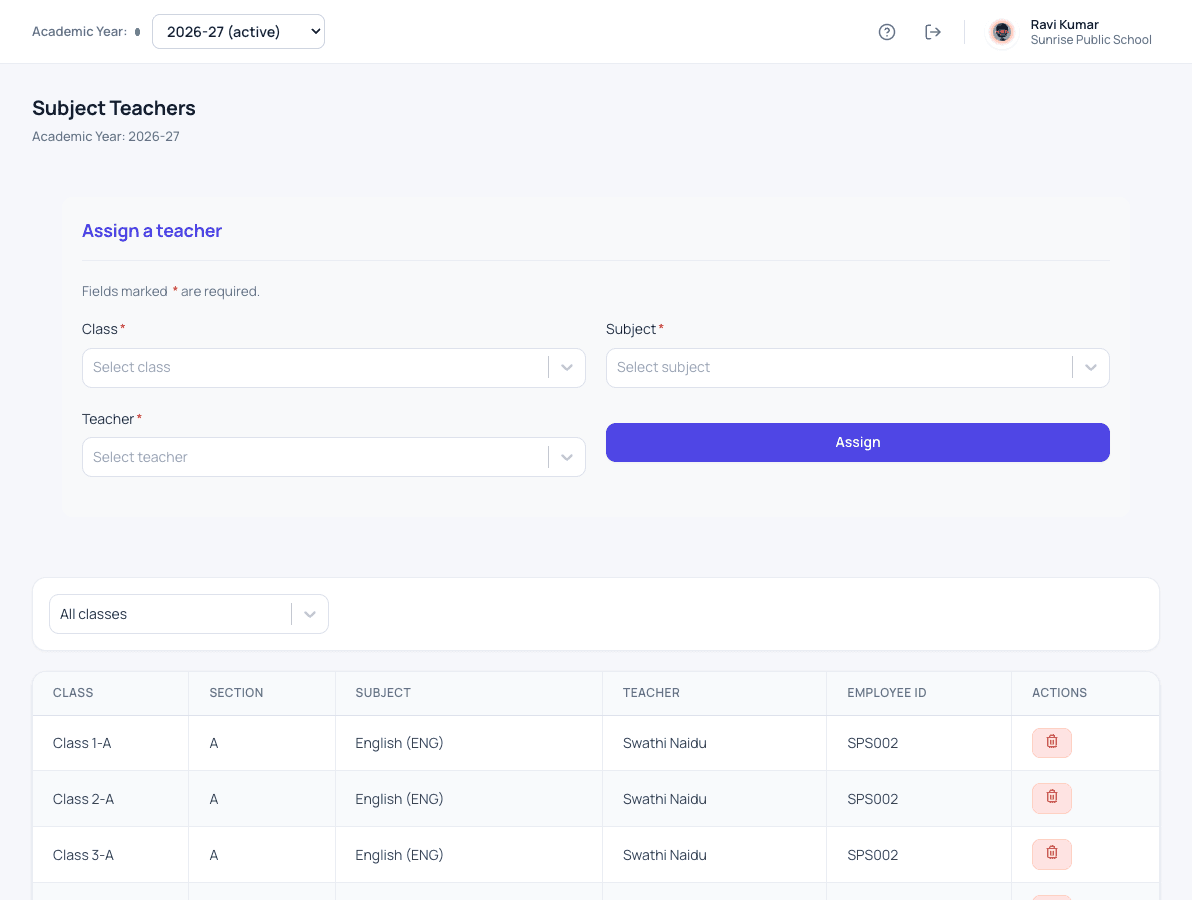Open the 2026-27 (active) academic year dropdown

[x=238, y=32]
